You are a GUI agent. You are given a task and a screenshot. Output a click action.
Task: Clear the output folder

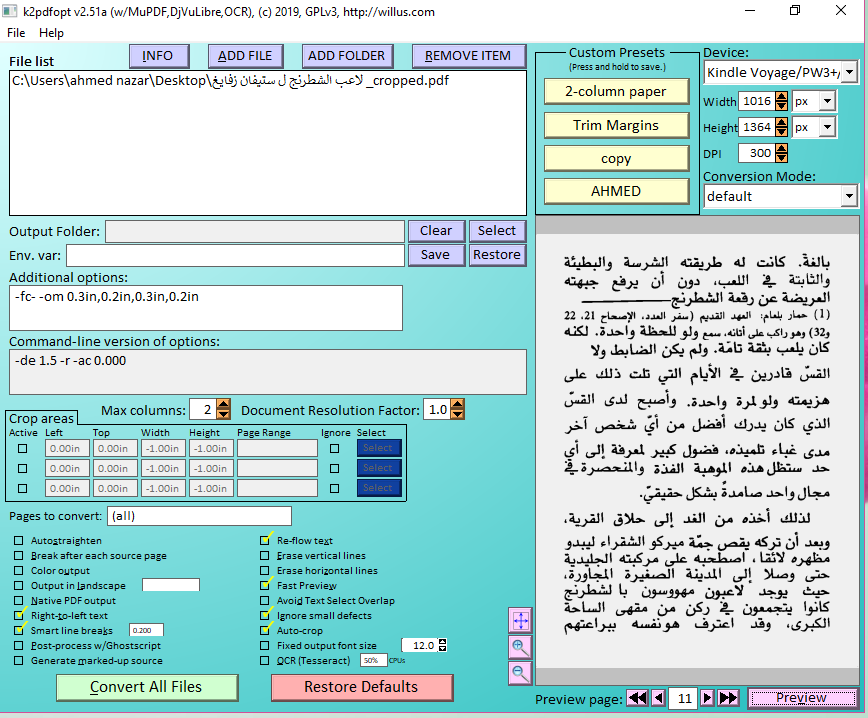[x=436, y=231]
